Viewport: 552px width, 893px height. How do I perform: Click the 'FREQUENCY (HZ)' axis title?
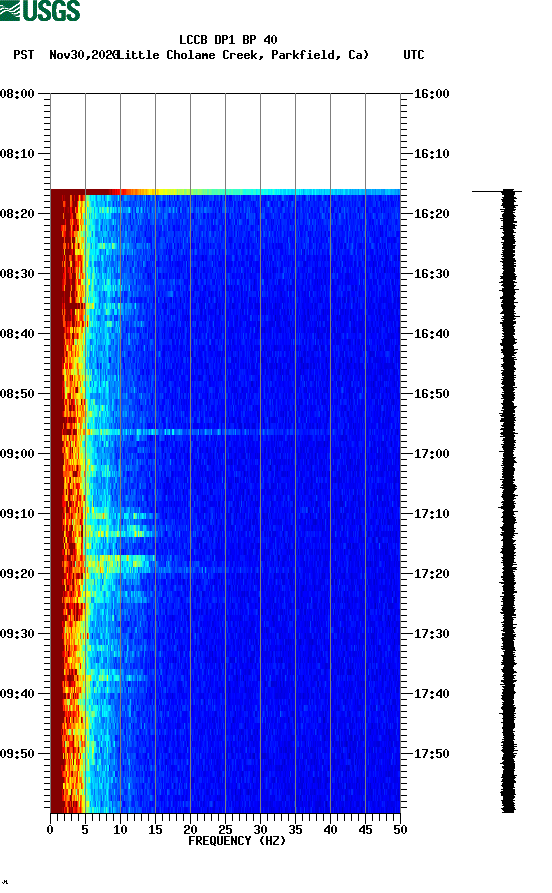[236, 841]
